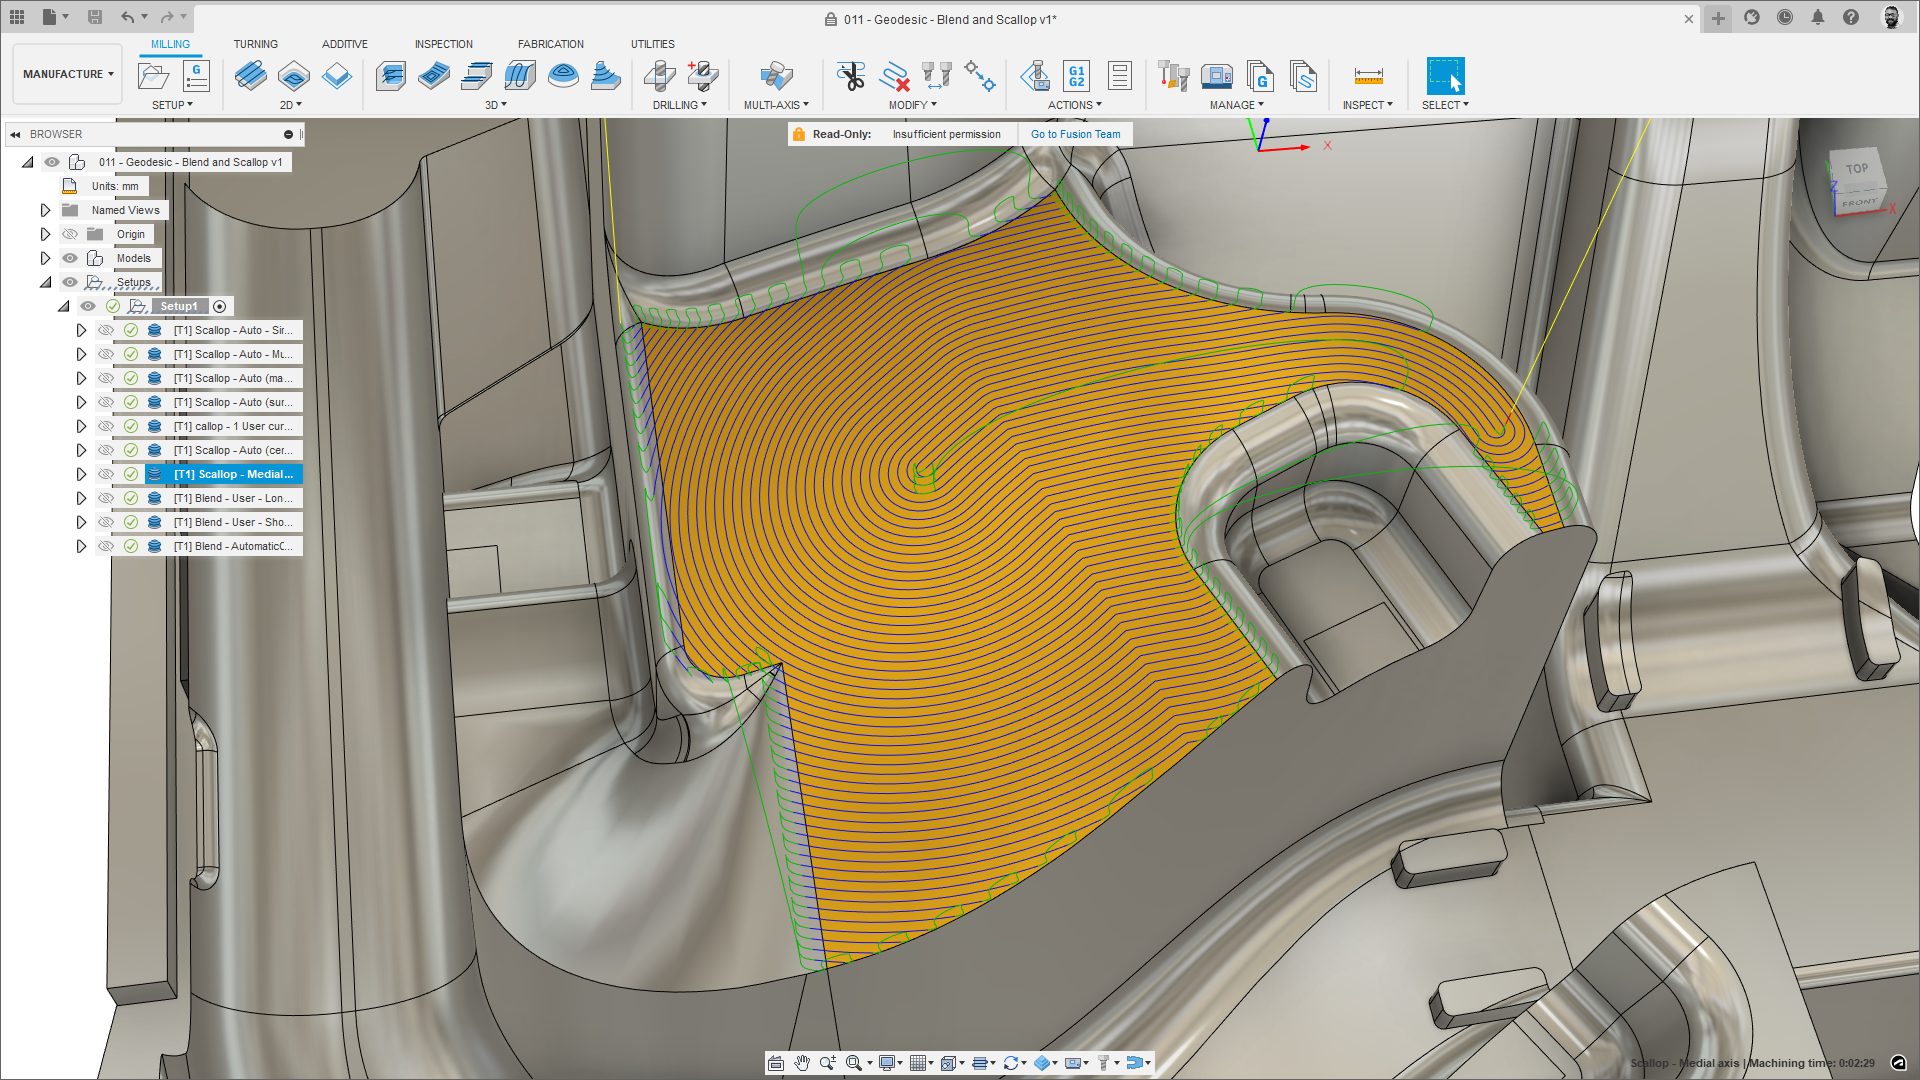1920x1080 pixels.
Task: Open the MODIFY menu dropdown
Action: 912,105
